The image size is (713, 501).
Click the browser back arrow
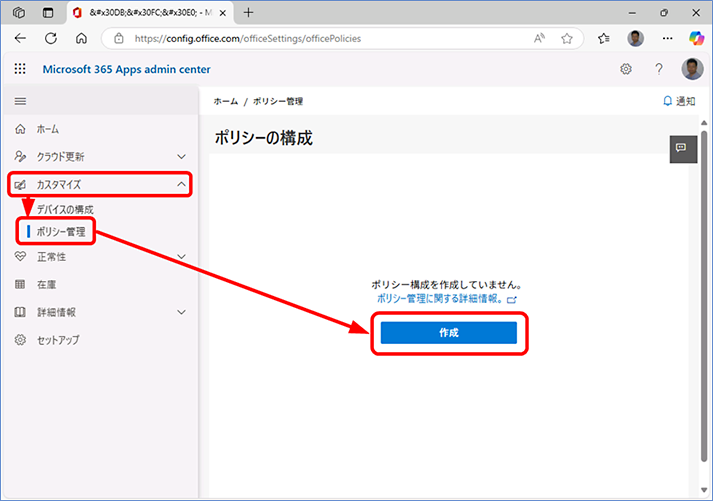(x=20, y=38)
